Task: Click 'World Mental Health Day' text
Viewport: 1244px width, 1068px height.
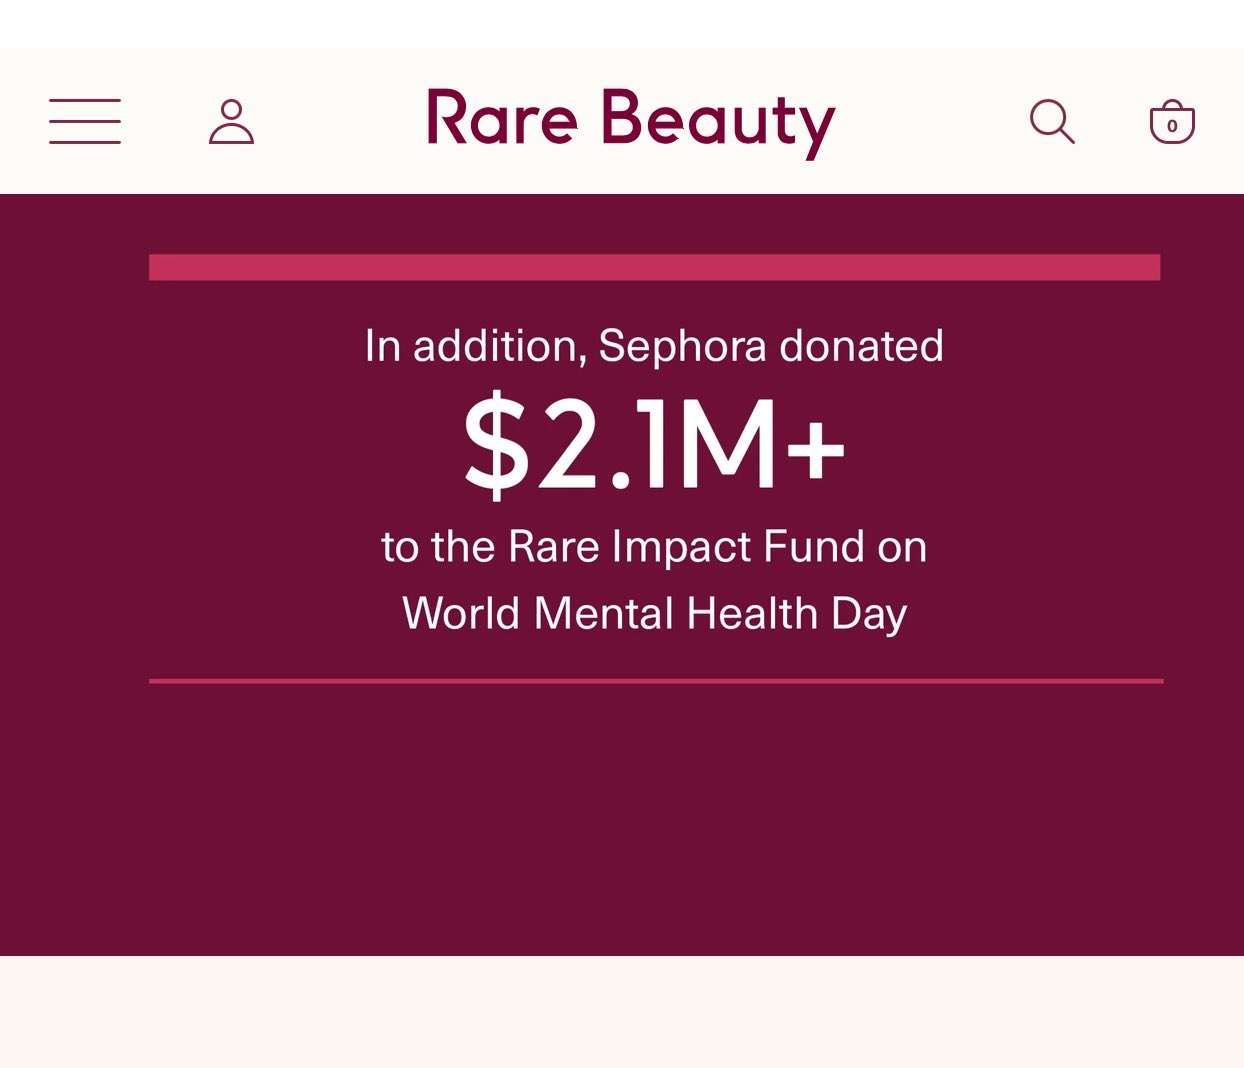Action: (x=654, y=613)
